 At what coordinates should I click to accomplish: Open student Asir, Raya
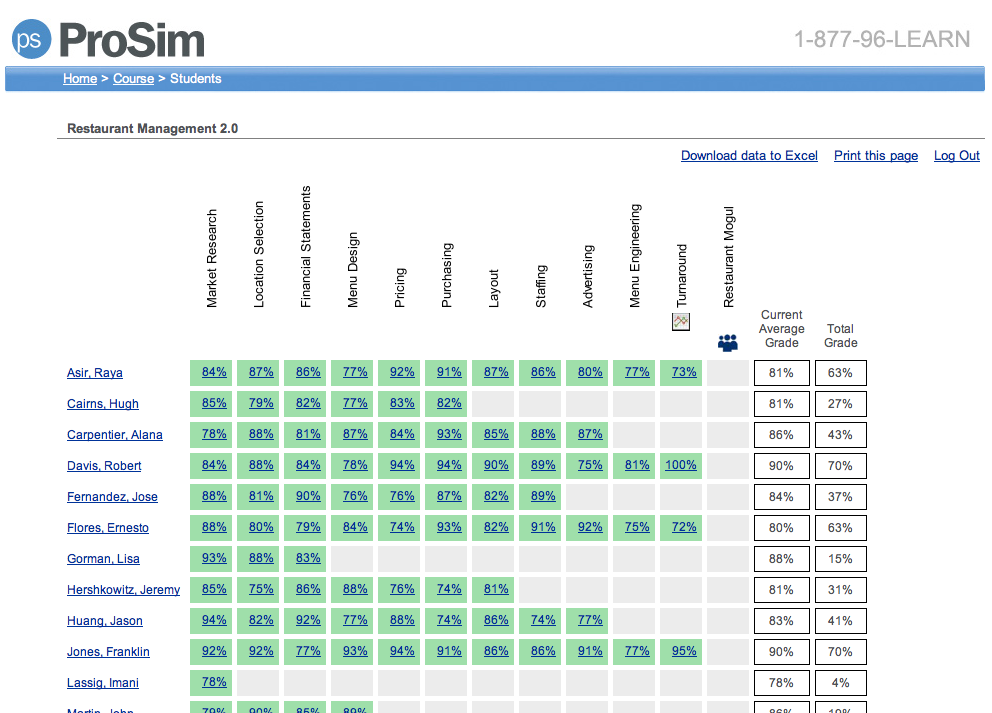[95, 373]
